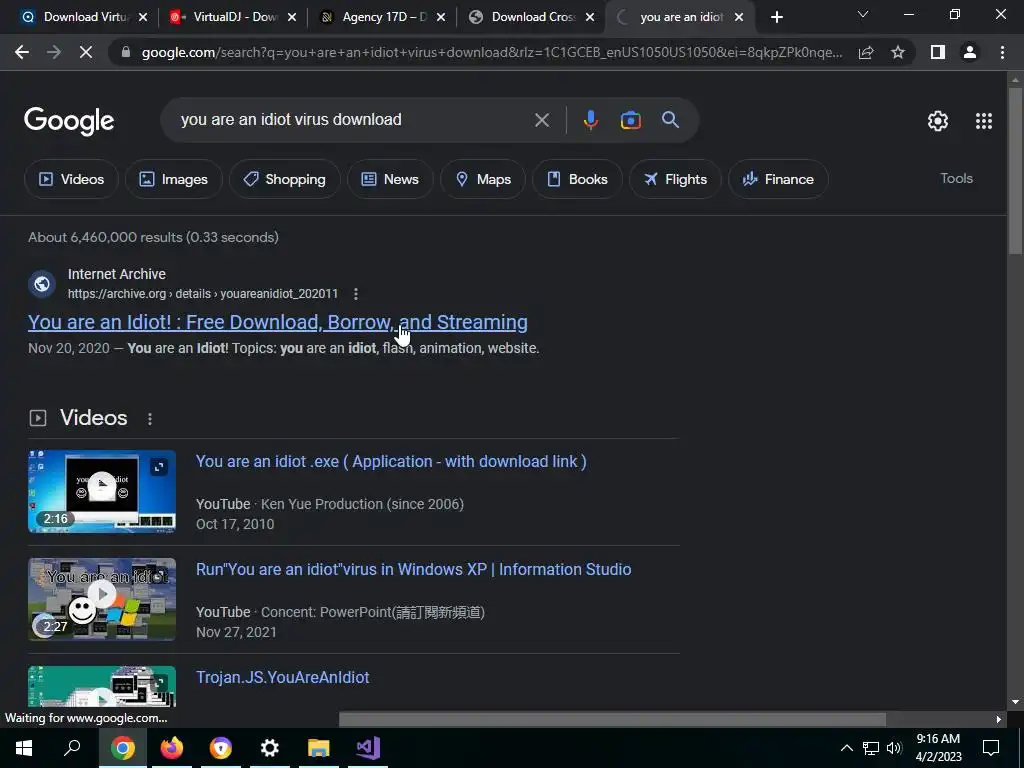This screenshot has width=1024, height=768.
Task: Open Windows Start menu
Action: click(x=24, y=748)
